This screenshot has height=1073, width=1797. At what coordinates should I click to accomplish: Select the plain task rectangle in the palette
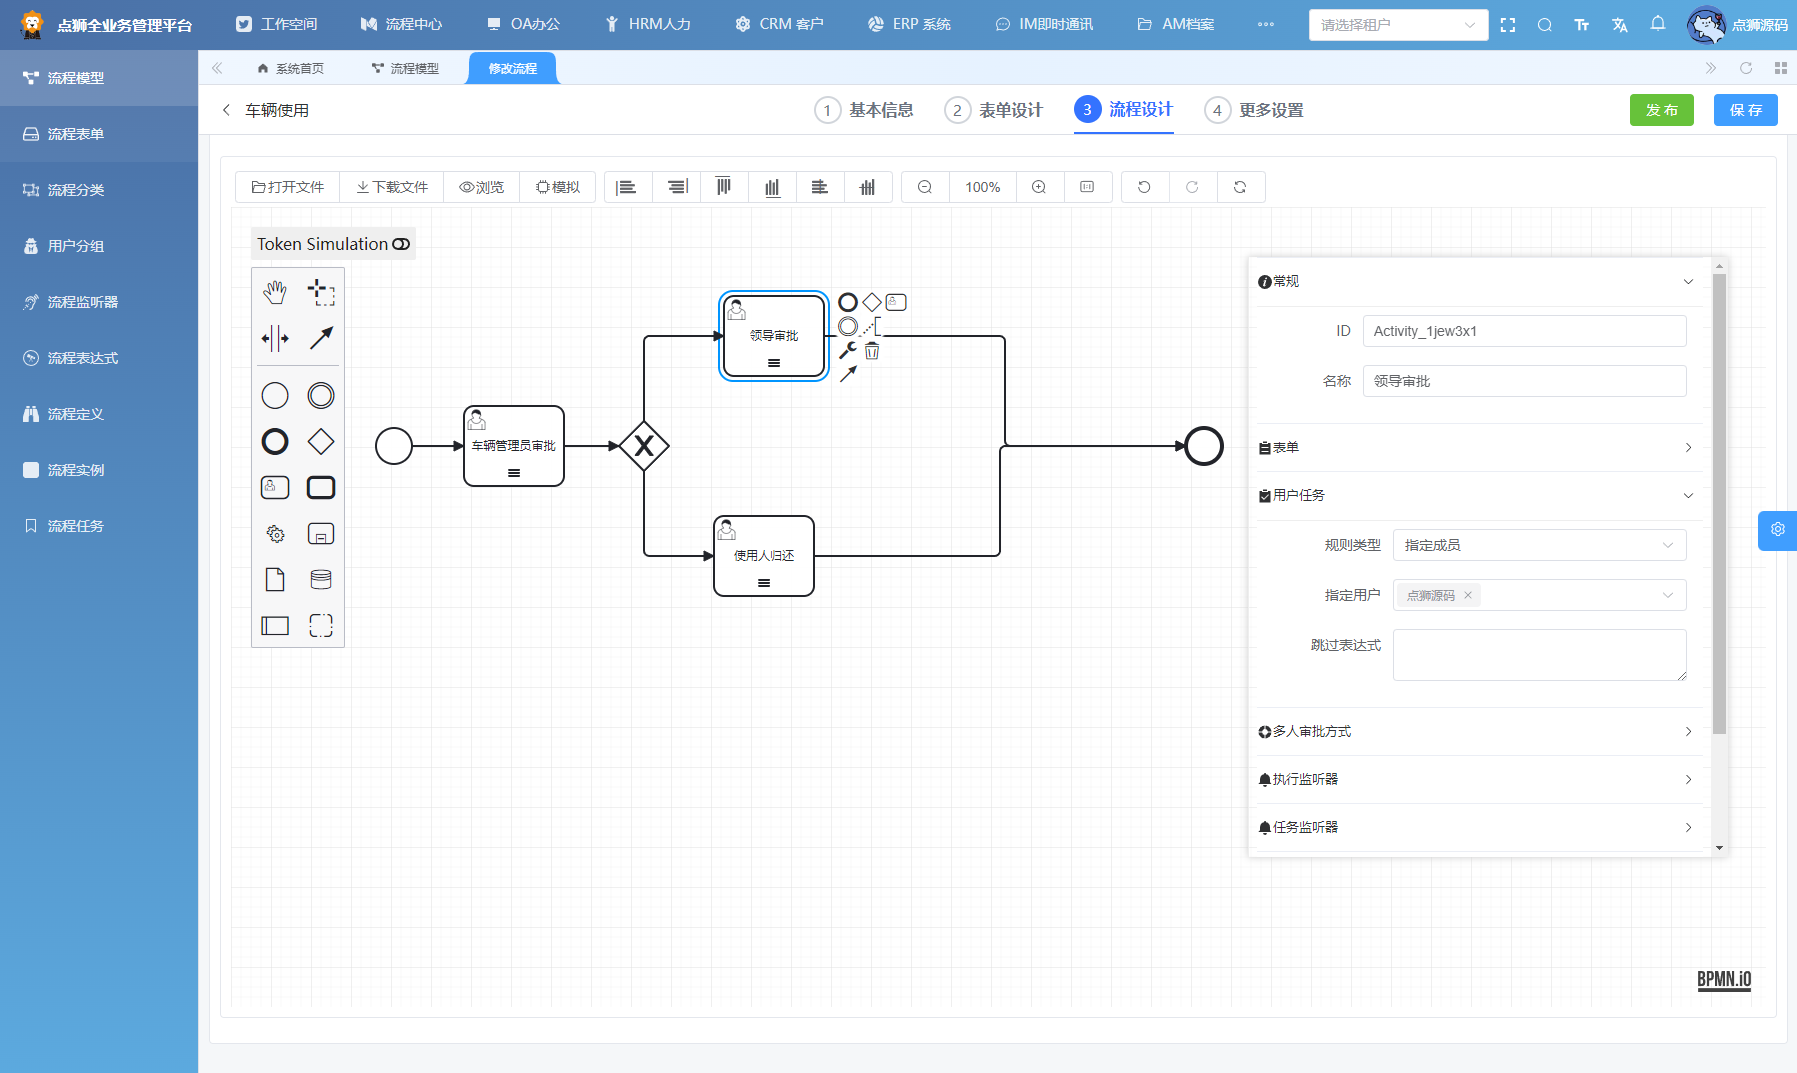coord(321,488)
